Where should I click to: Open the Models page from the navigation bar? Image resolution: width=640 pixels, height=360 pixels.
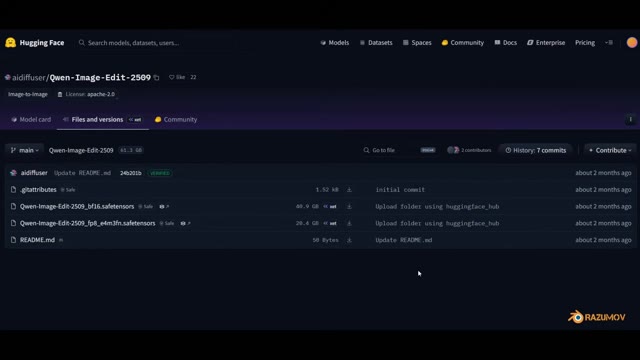coord(335,42)
